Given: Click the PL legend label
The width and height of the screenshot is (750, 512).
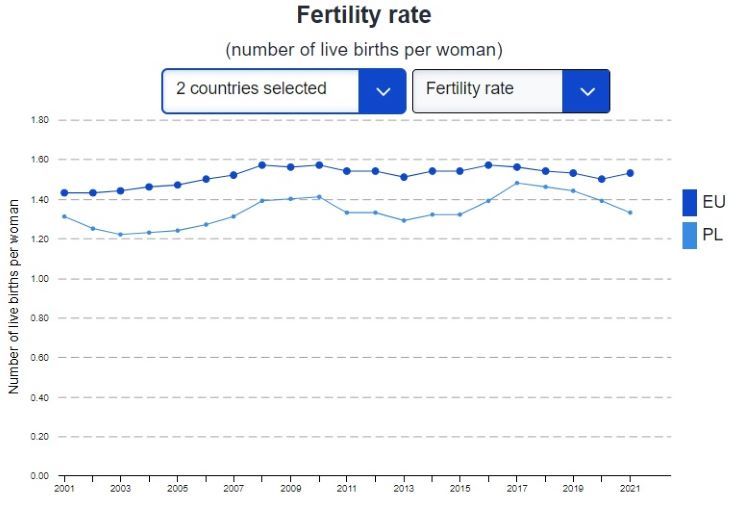Looking at the screenshot, I should pos(713,236).
